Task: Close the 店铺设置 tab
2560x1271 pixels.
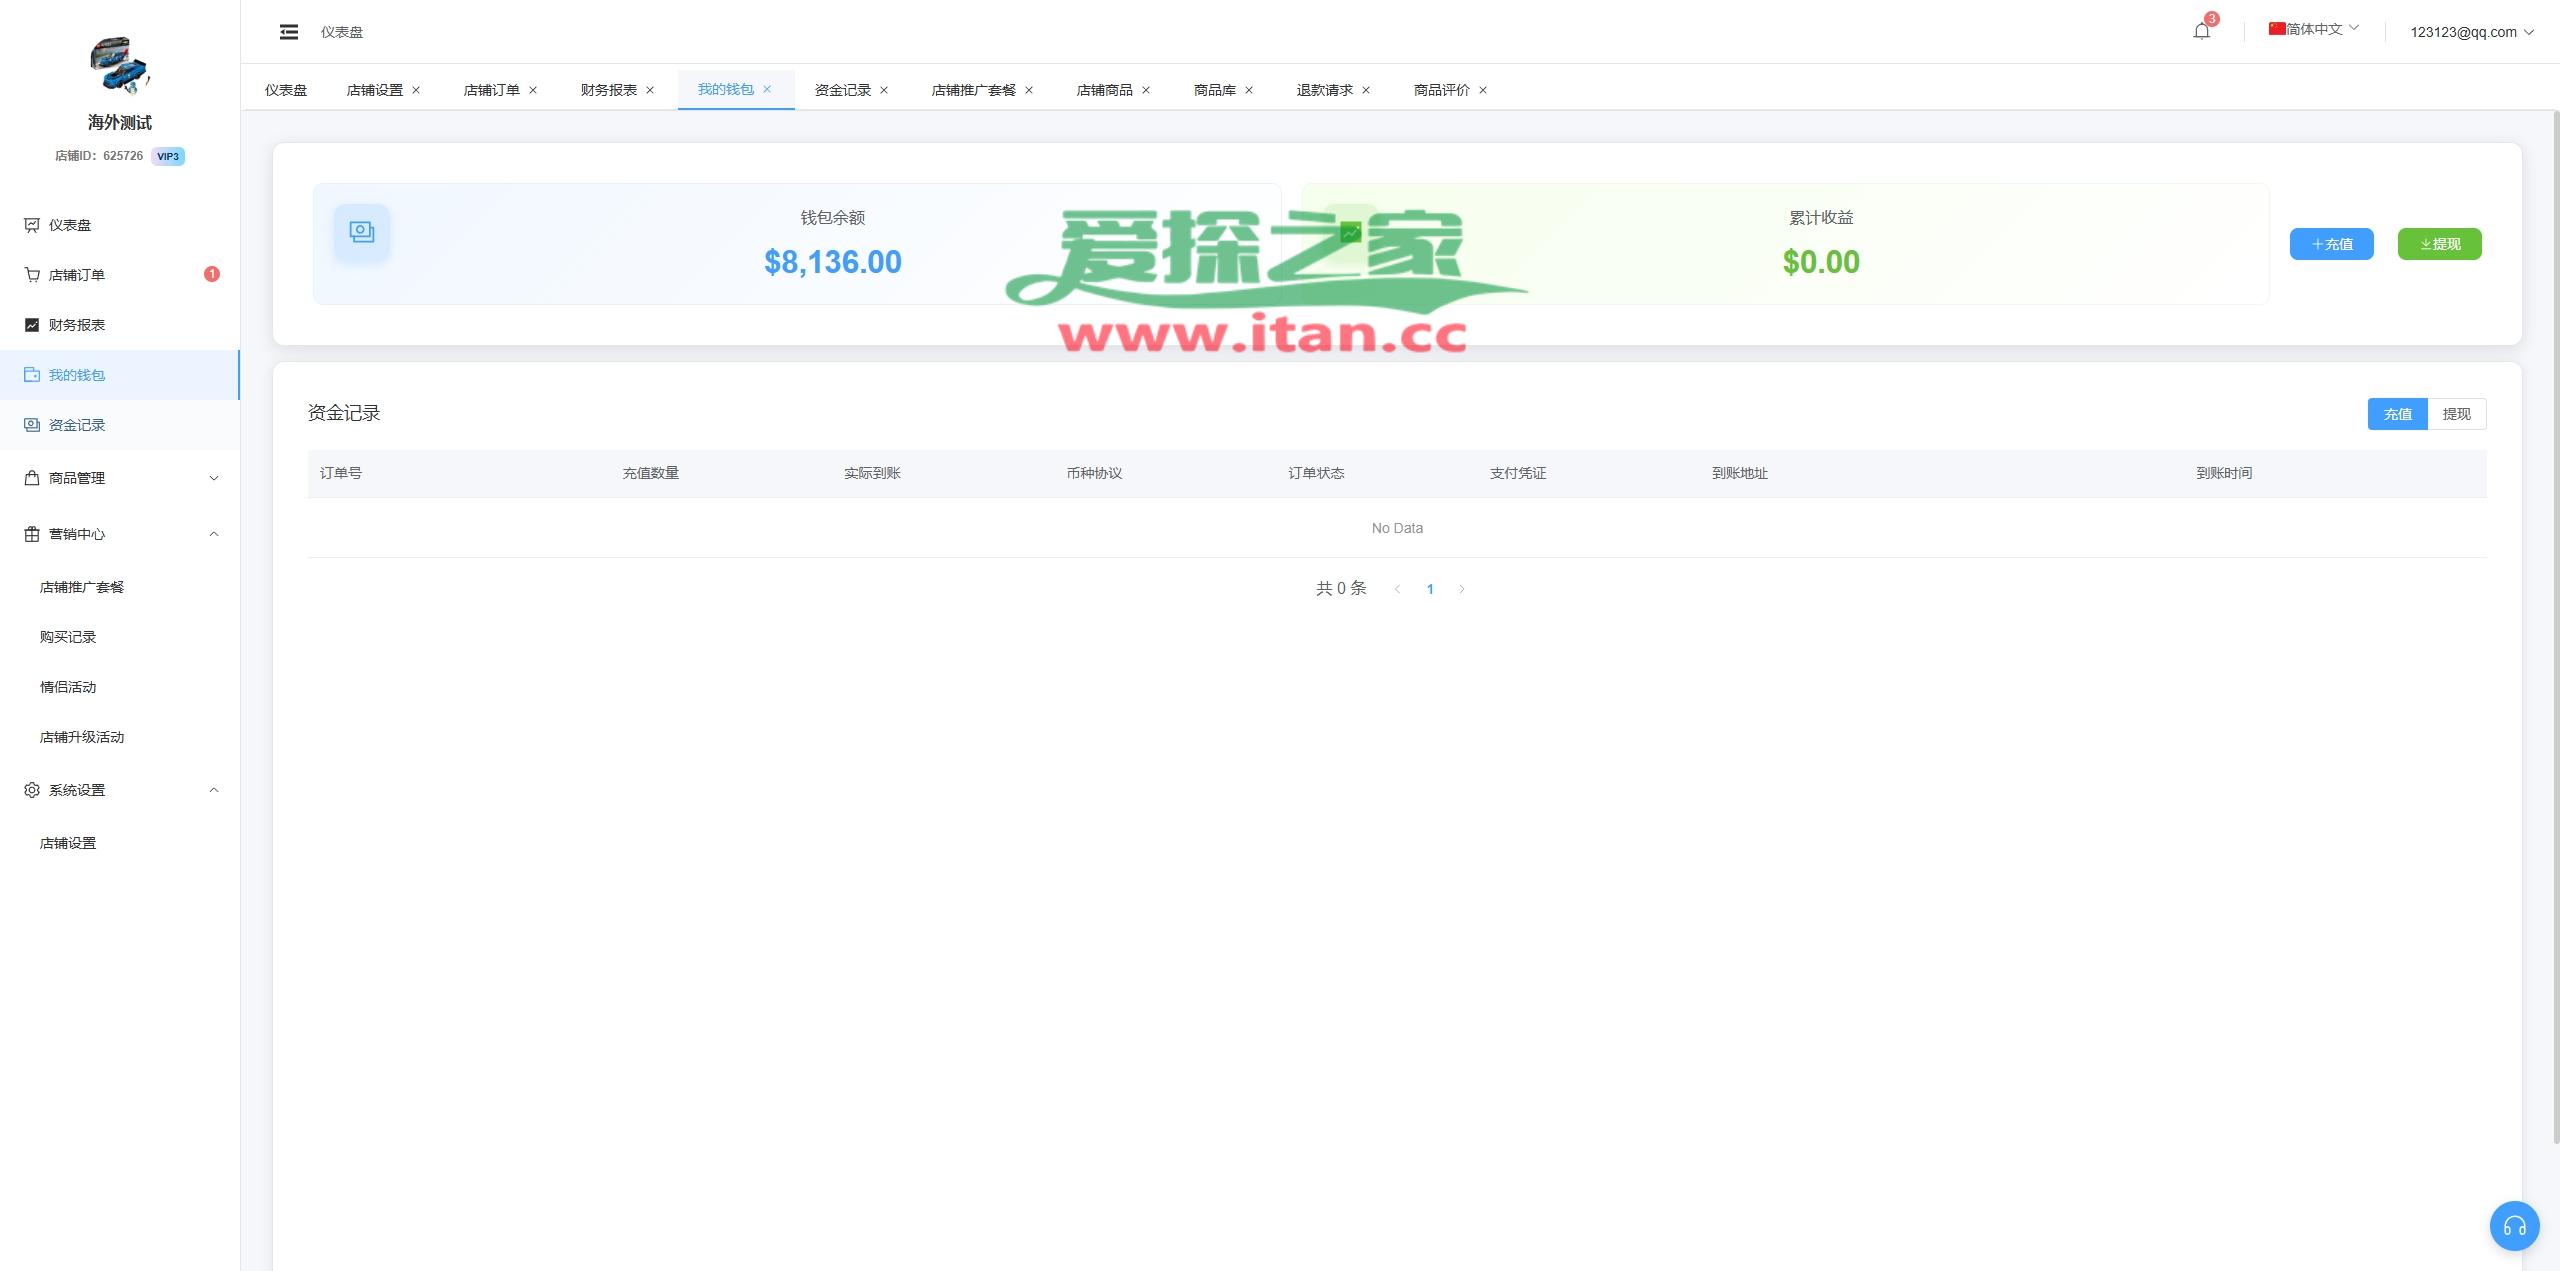Action: pos(416,90)
